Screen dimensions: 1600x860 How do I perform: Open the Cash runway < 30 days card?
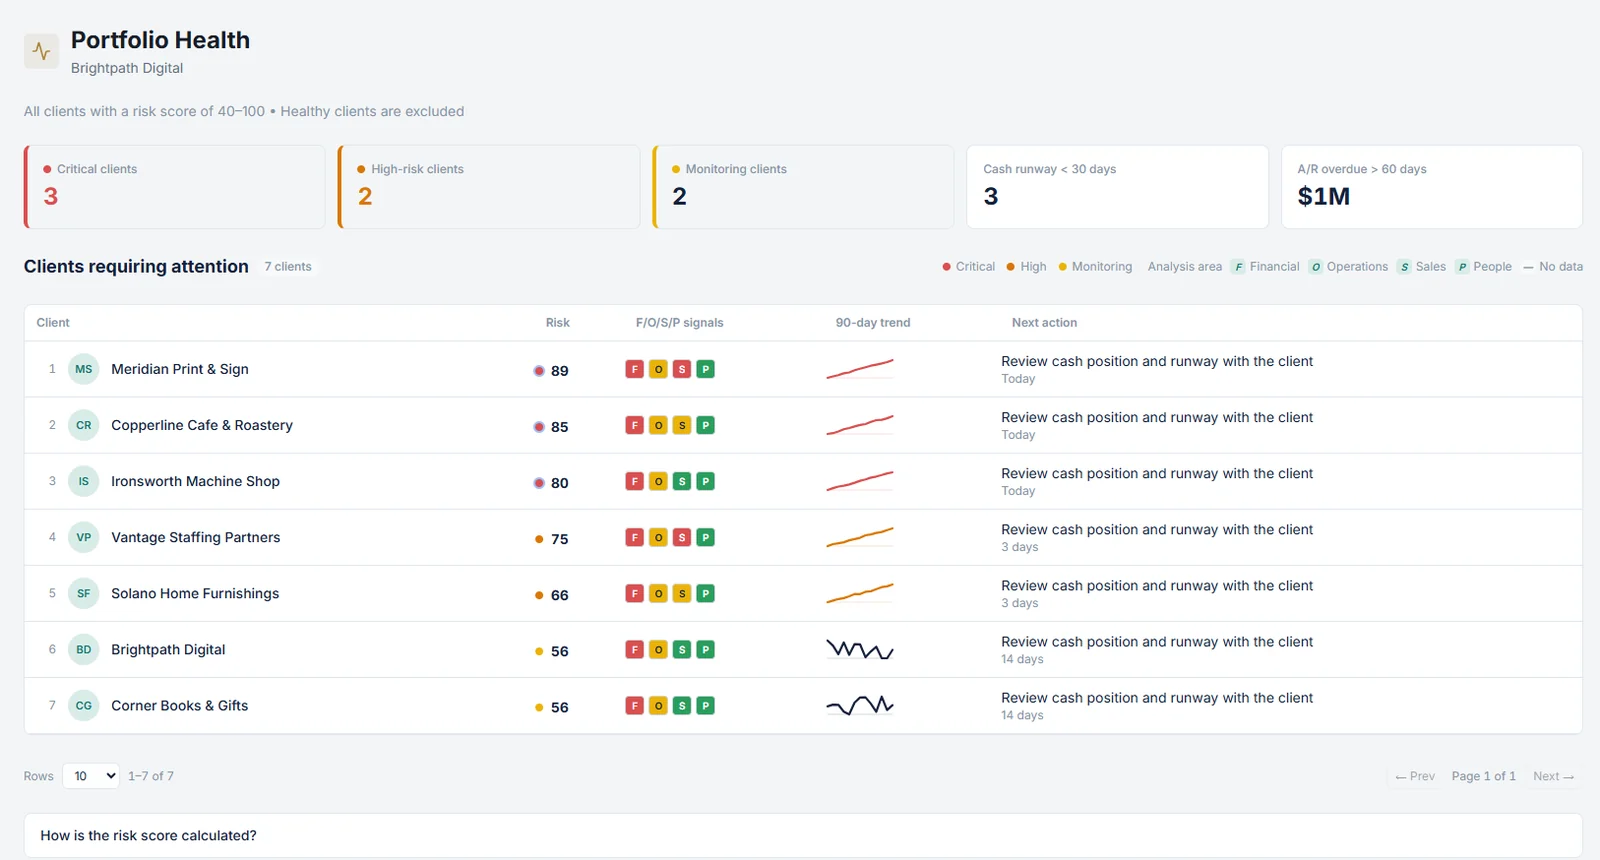1117,187
